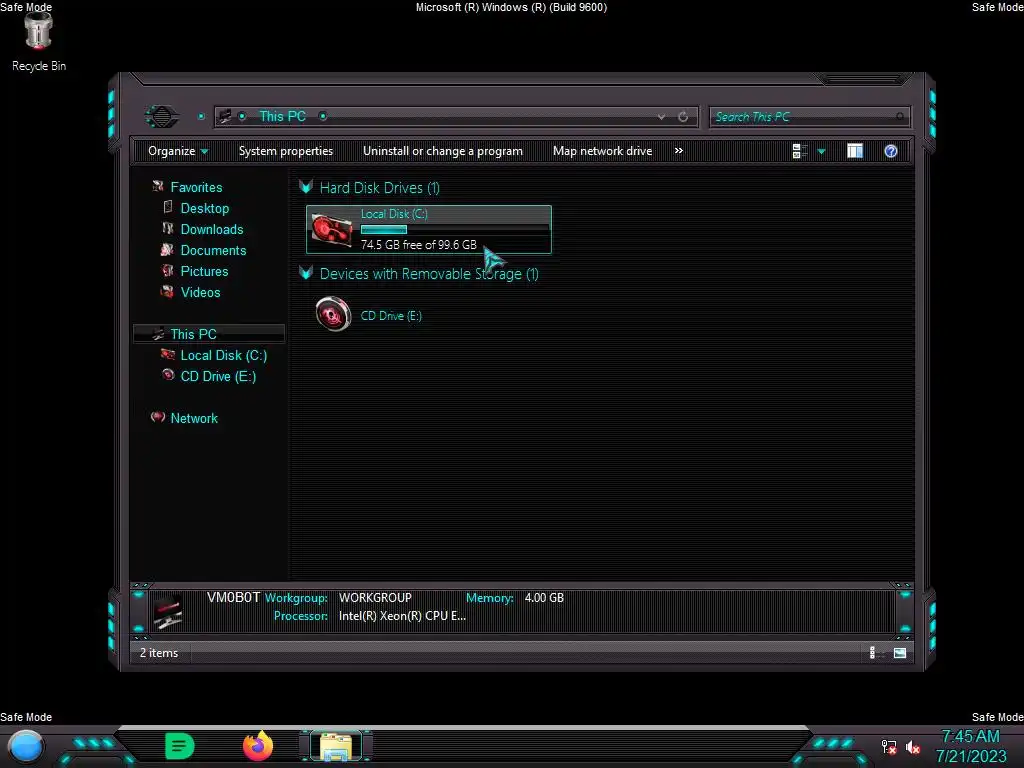Viewport: 1024px width, 768px height.
Task: Open Documents in Favorites
Action: [x=213, y=250]
